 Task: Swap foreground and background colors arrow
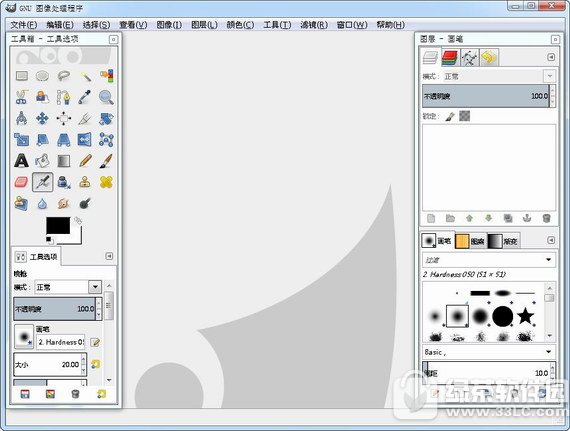[78, 220]
